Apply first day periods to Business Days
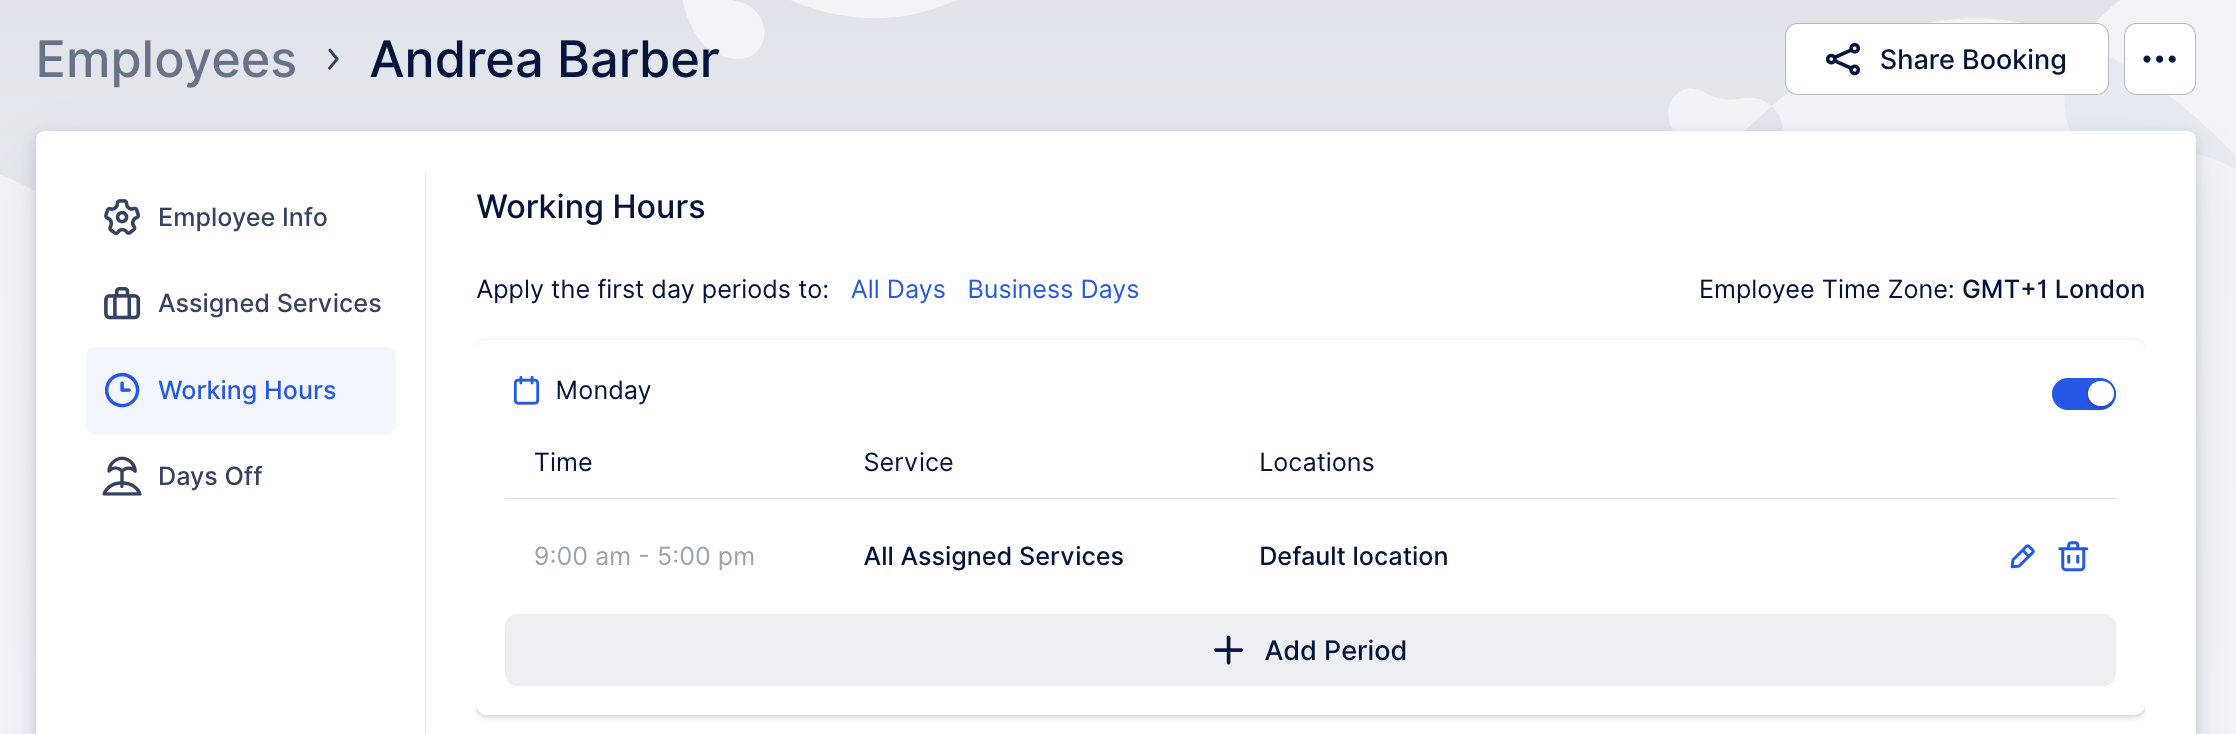The height and width of the screenshot is (734, 2236). (x=1053, y=289)
